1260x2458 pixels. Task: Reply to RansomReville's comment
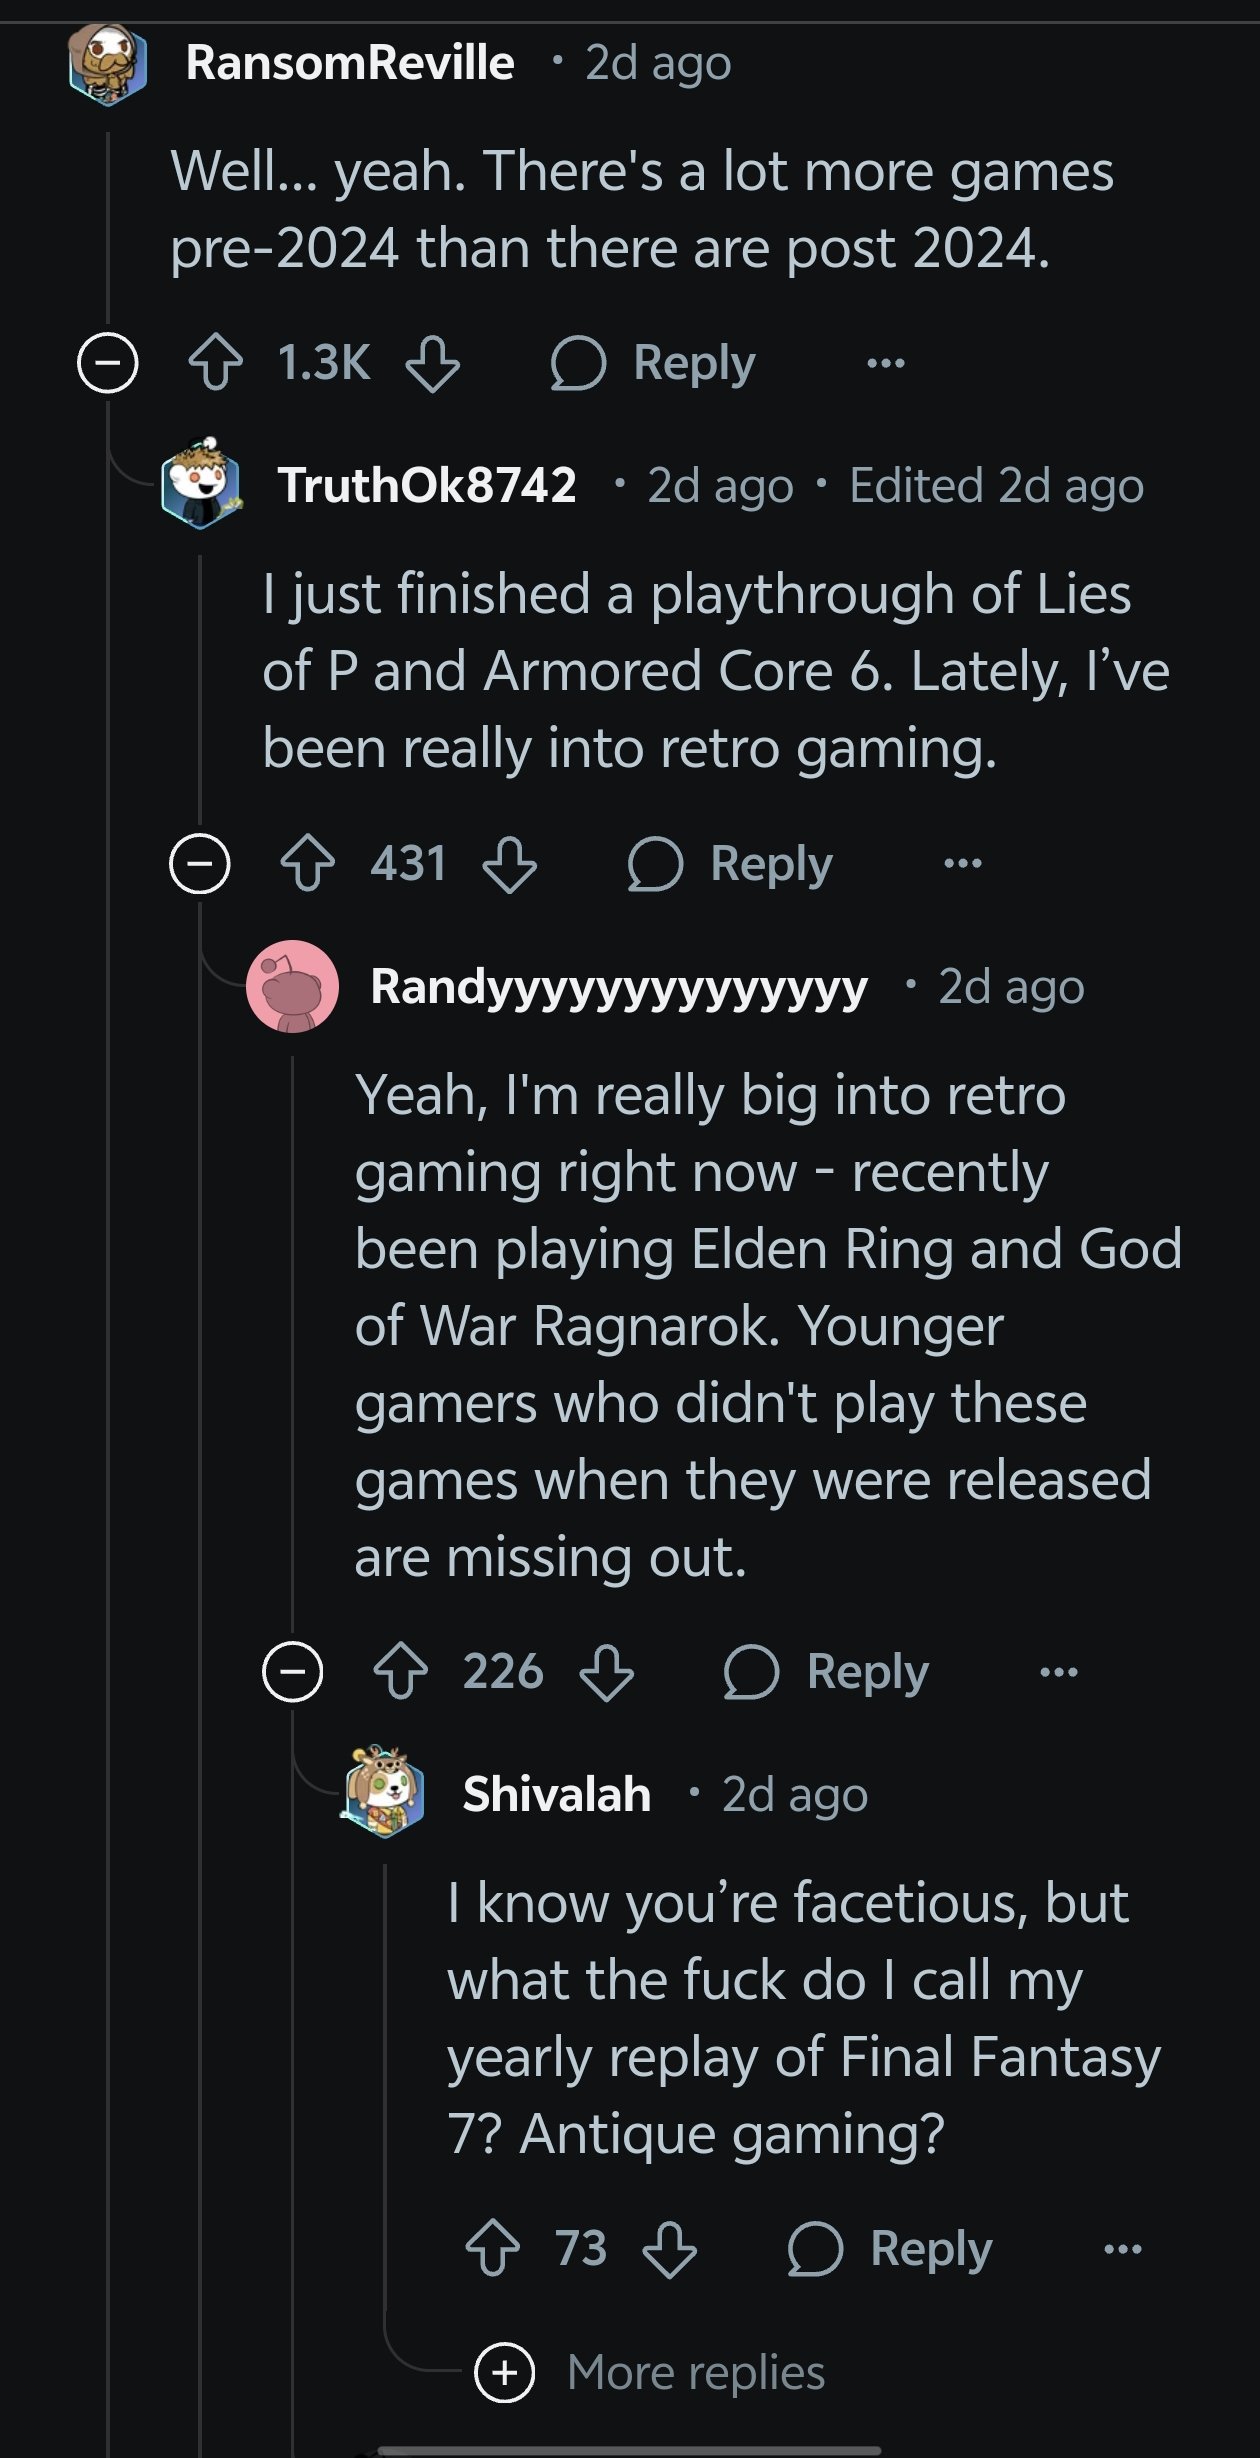654,362
